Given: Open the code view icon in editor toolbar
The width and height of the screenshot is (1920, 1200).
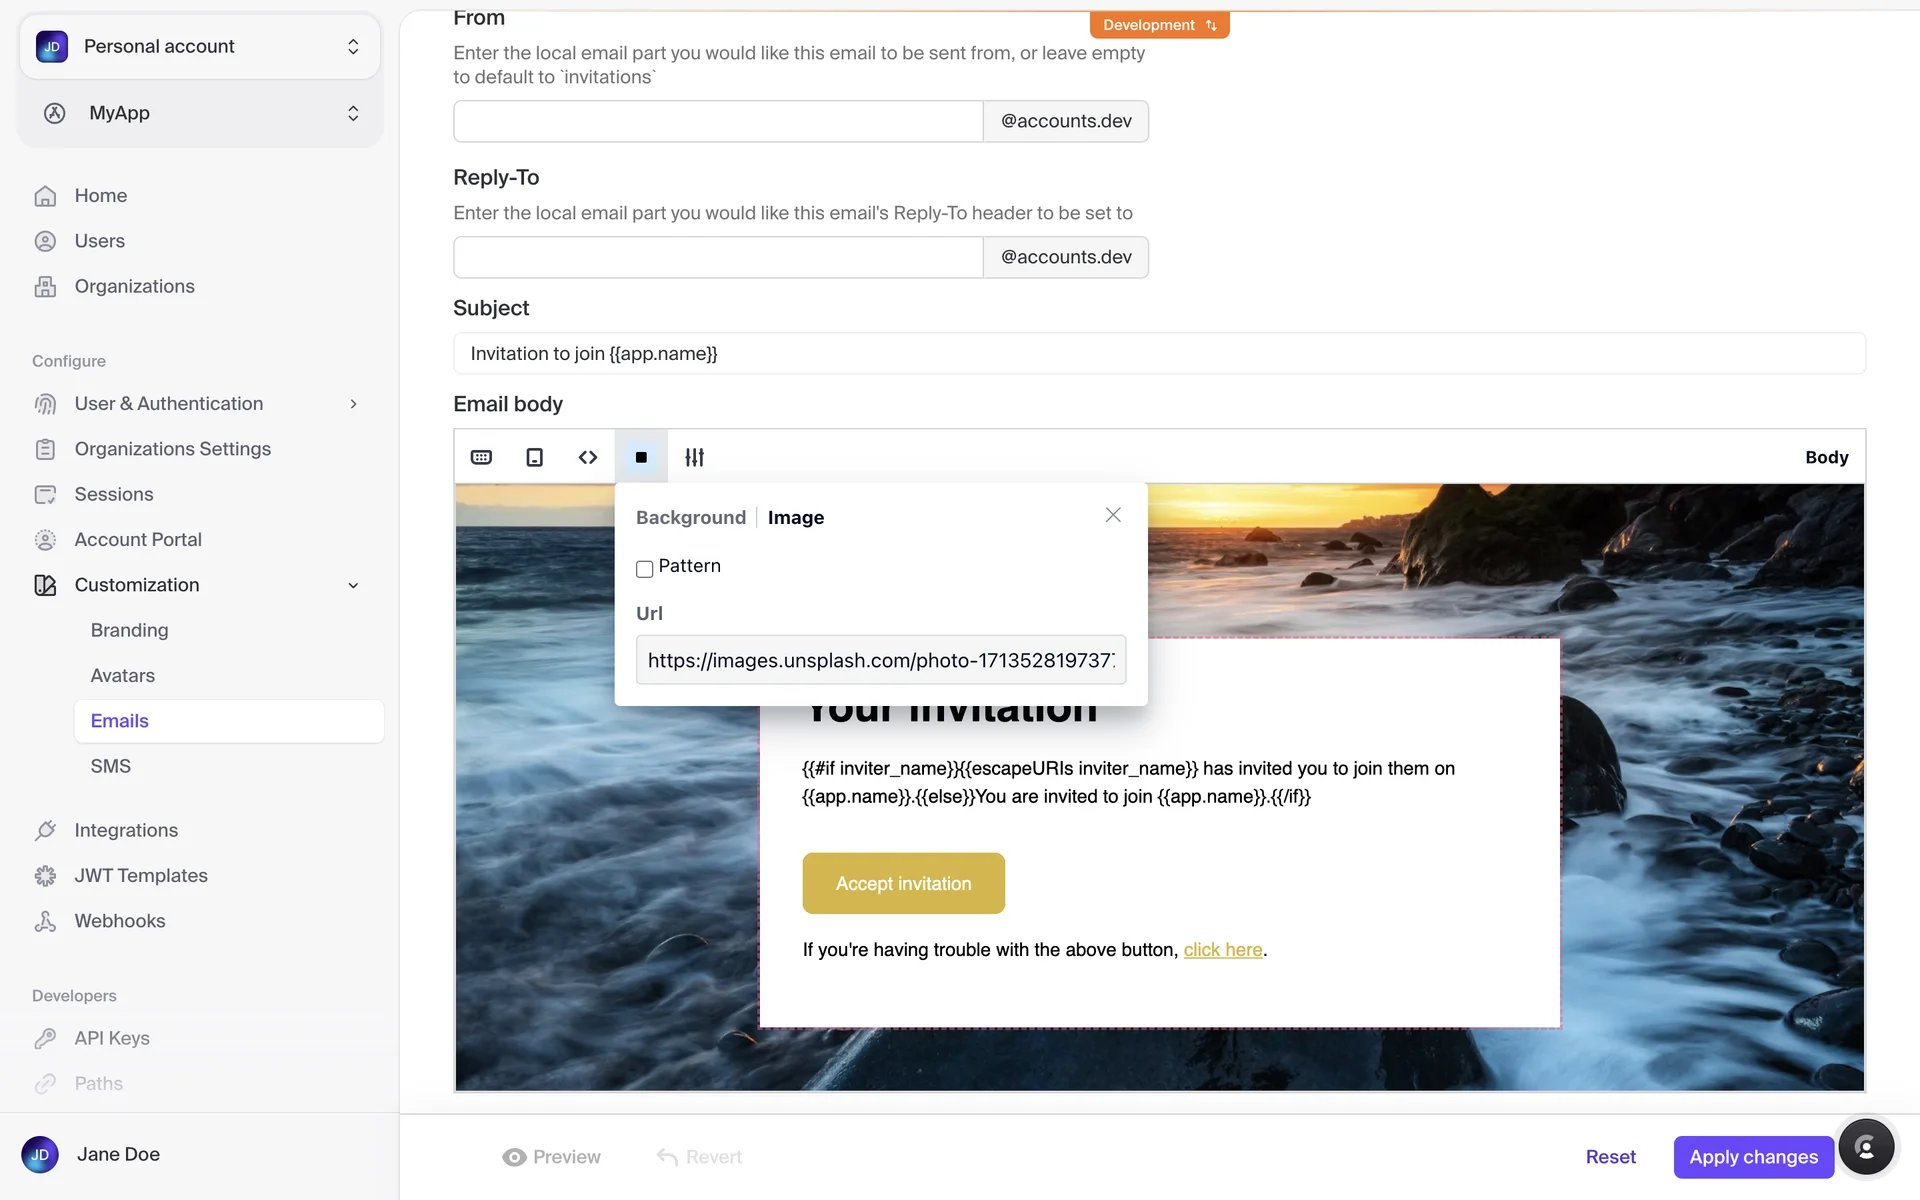Looking at the screenshot, I should click(588, 457).
